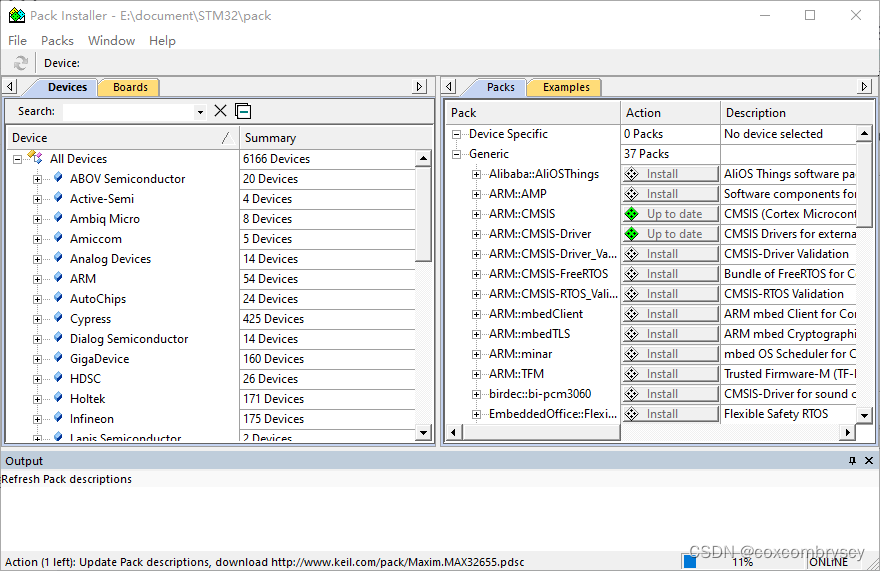880x571 pixels.
Task: Click the Holtek vendor icon
Action: [x=58, y=398]
